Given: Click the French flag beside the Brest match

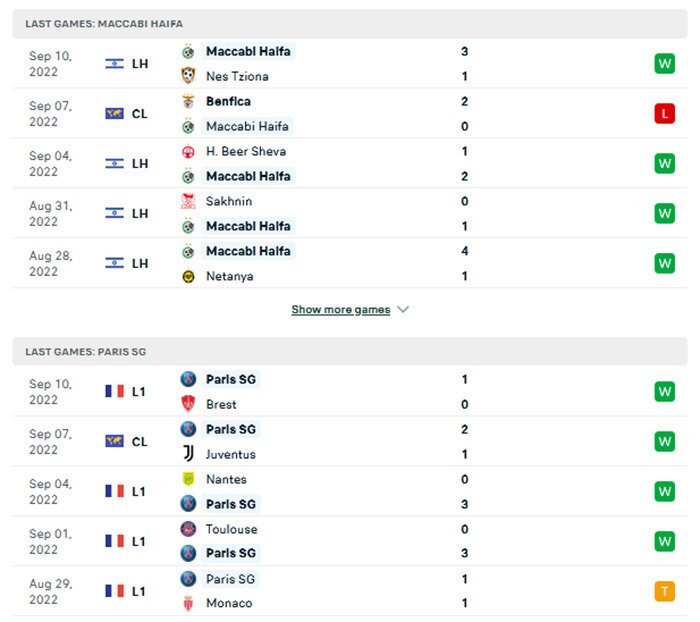Looking at the screenshot, I should [x=114, y=391].
